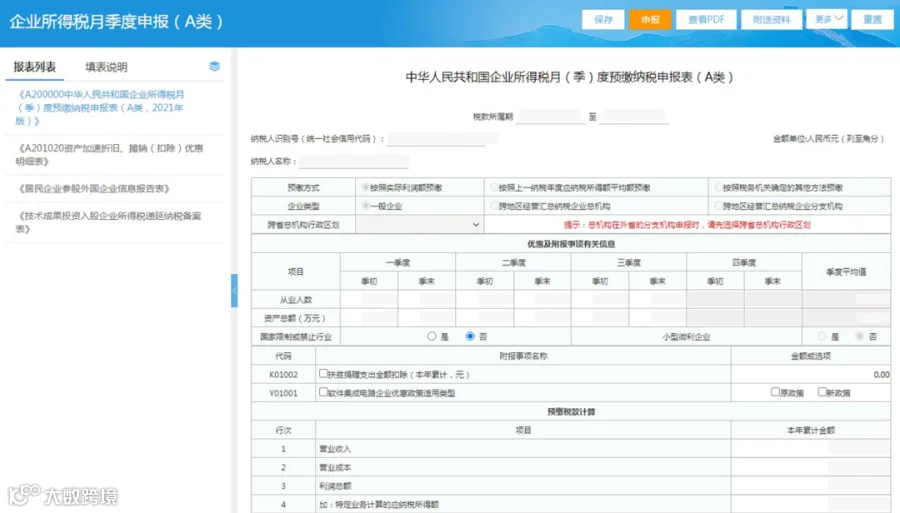Collapse the left panel with the blue handle
Screen dimensions: 900x513
(x=234, y=290)
